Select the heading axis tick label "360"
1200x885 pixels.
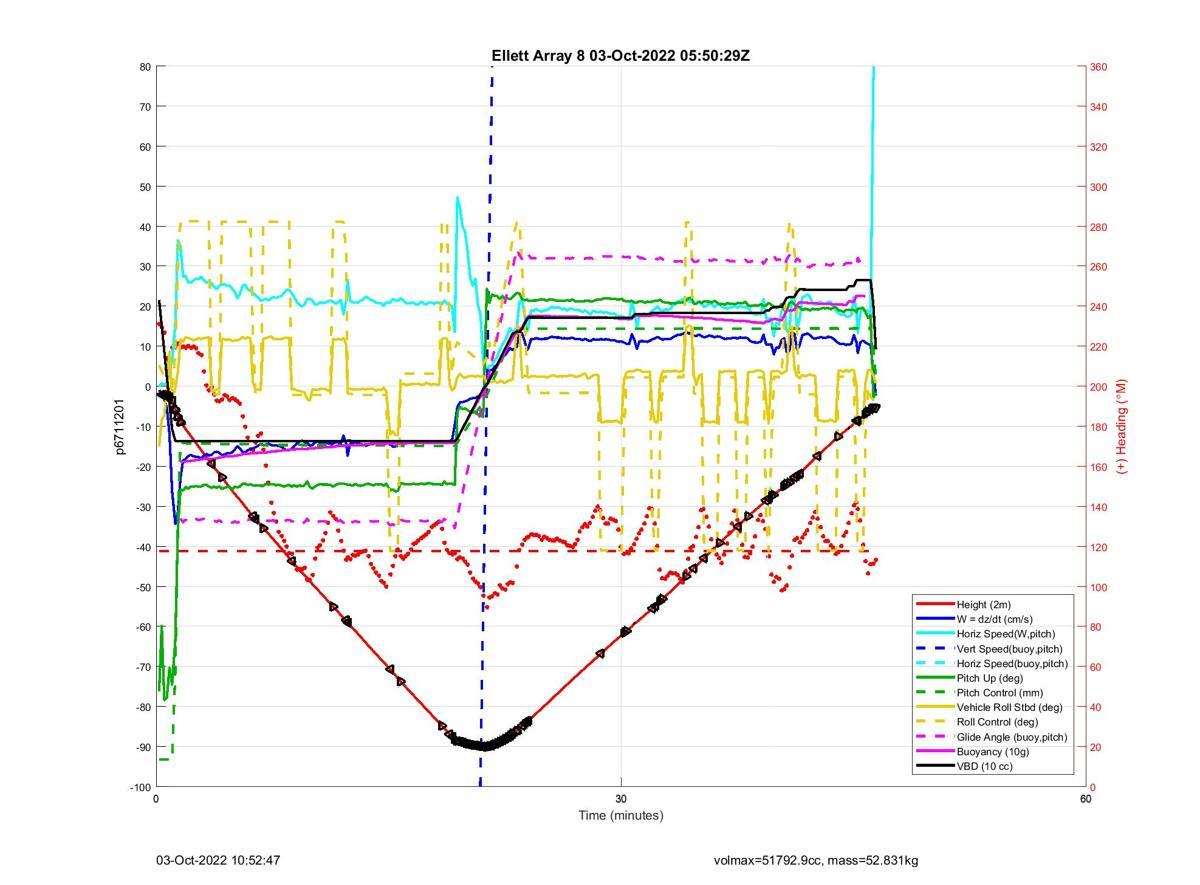point(1098,67)
